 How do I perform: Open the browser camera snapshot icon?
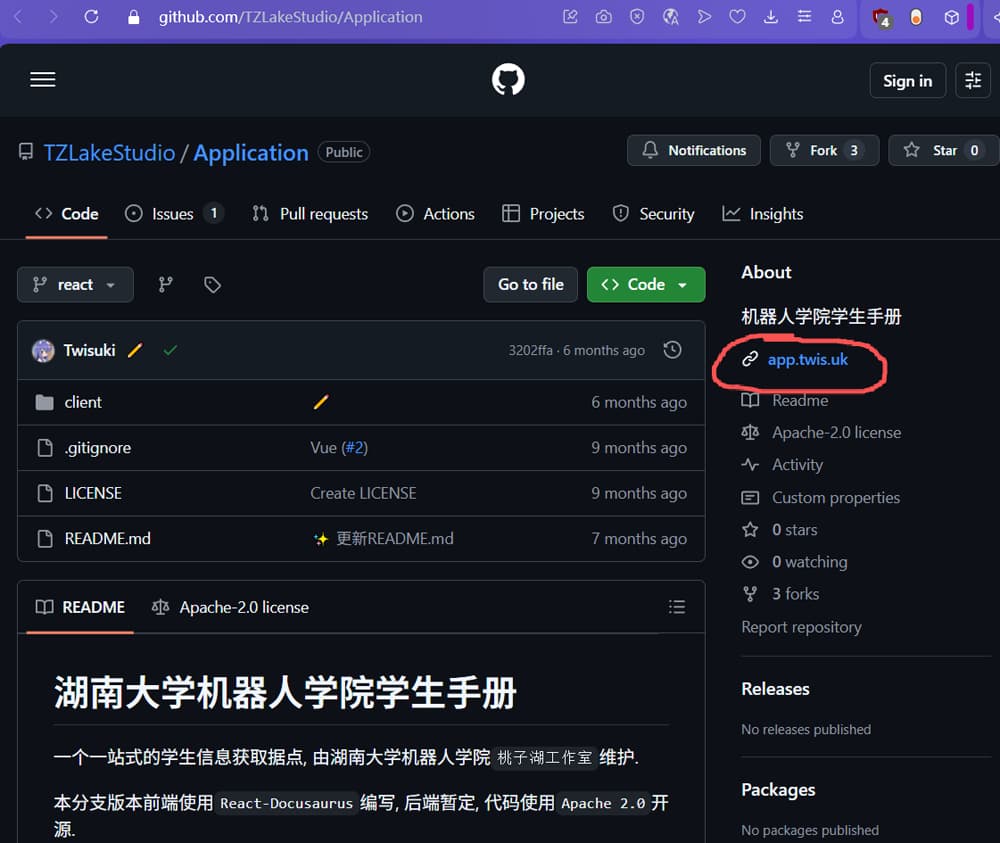(x=603, y=17)
